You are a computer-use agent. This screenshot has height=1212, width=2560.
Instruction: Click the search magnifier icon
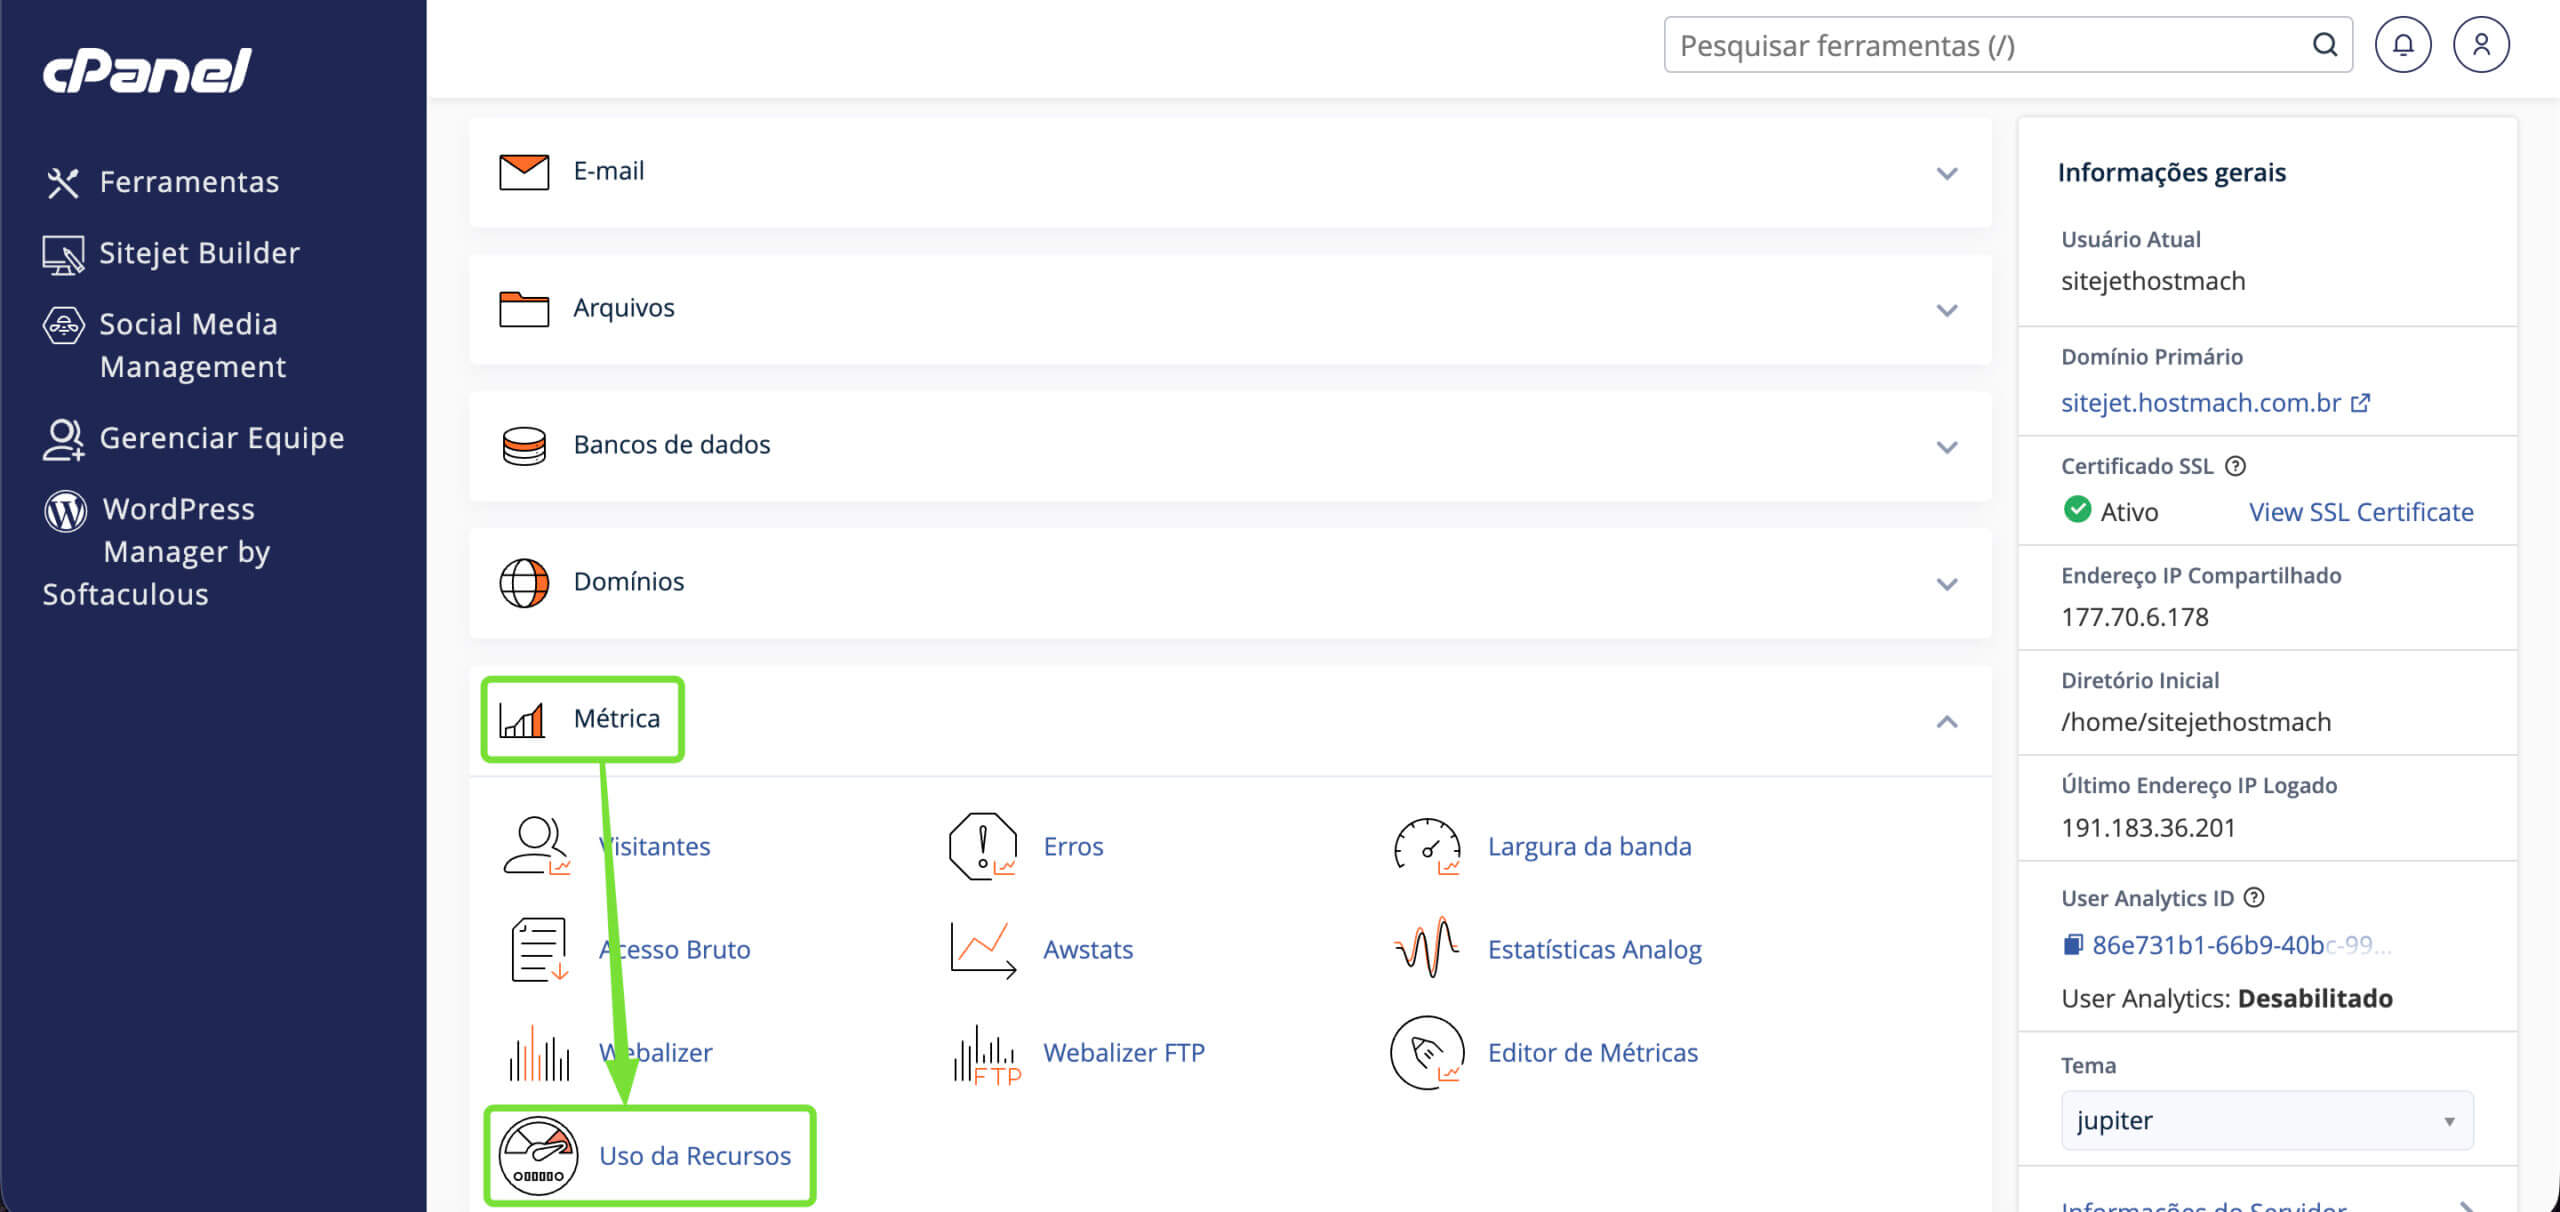(x=2325, y=45)
